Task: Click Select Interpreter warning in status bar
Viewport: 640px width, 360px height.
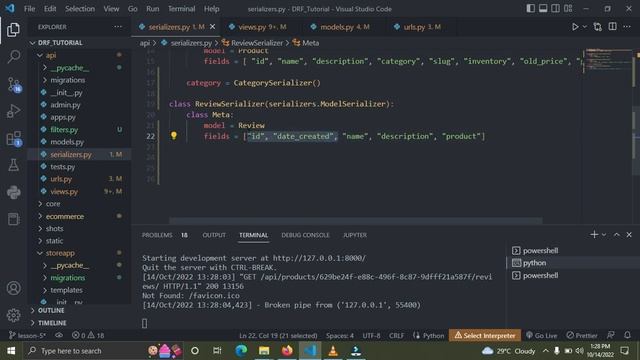Action: click(485, 336)
